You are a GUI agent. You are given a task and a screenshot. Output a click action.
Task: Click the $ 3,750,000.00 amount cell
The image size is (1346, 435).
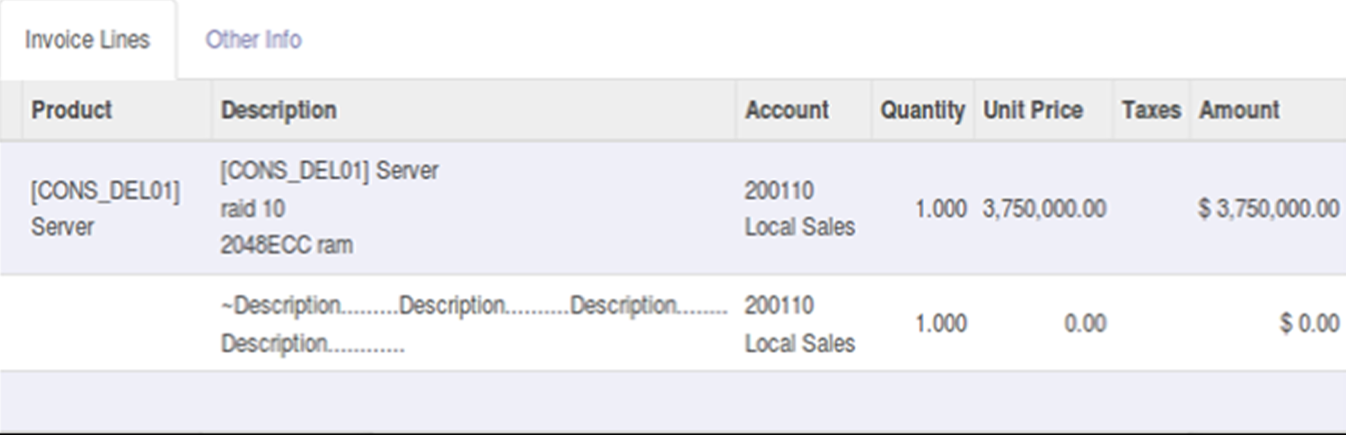pos(1268,209)
